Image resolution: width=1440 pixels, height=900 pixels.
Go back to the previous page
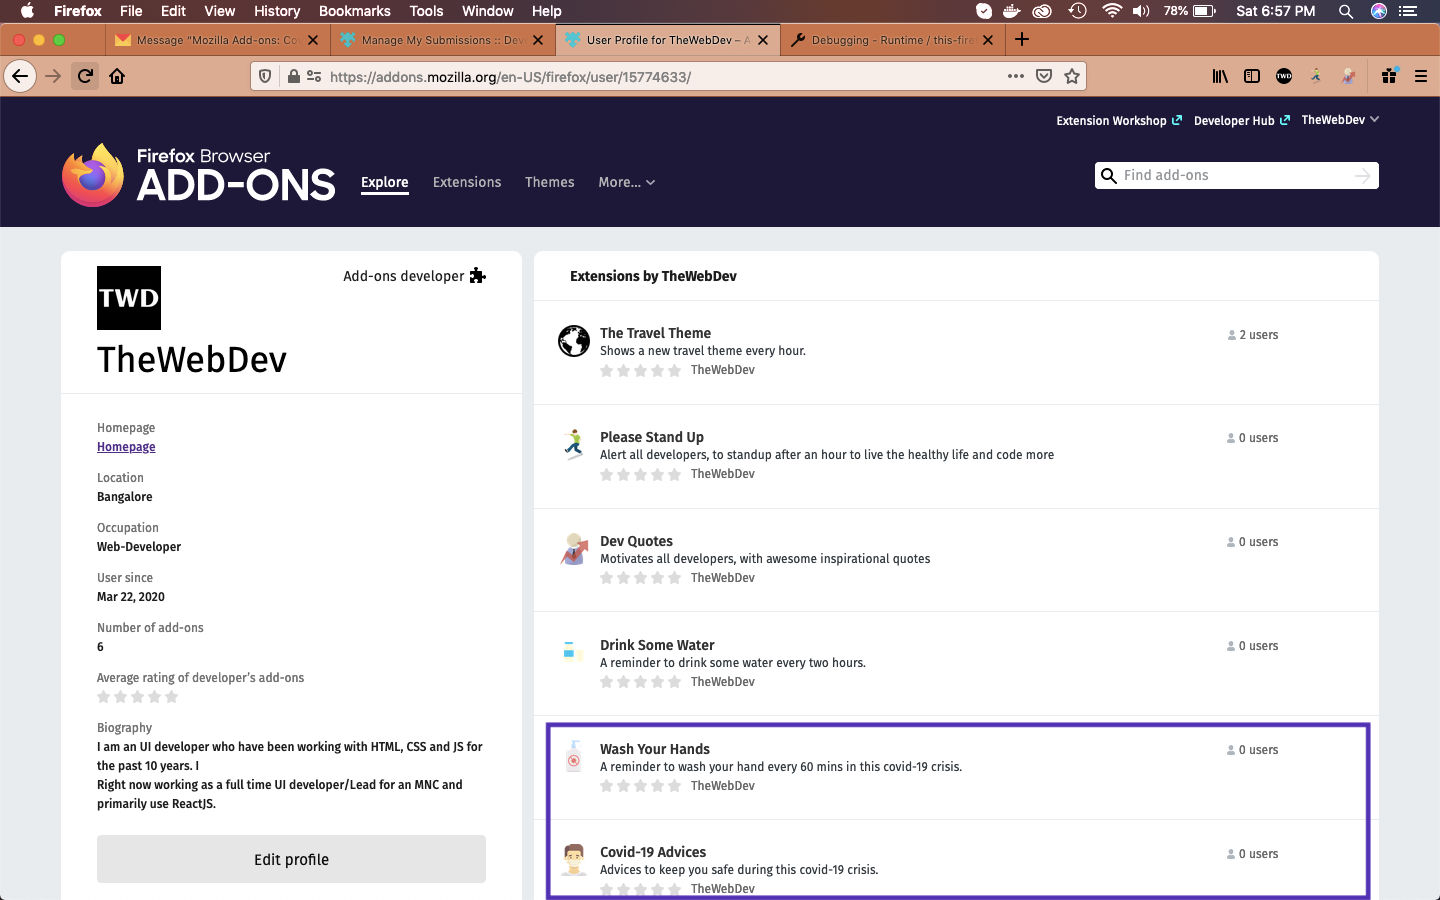(20, 76)
